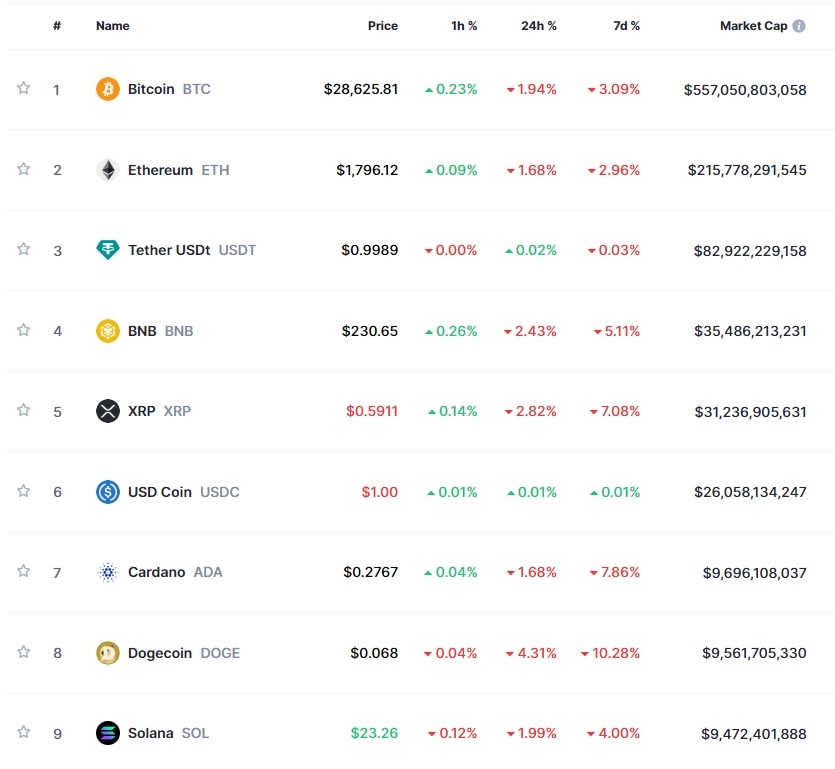Click the Dogecoin logo icon
This screenshot has width=835, height=769.
107,653
